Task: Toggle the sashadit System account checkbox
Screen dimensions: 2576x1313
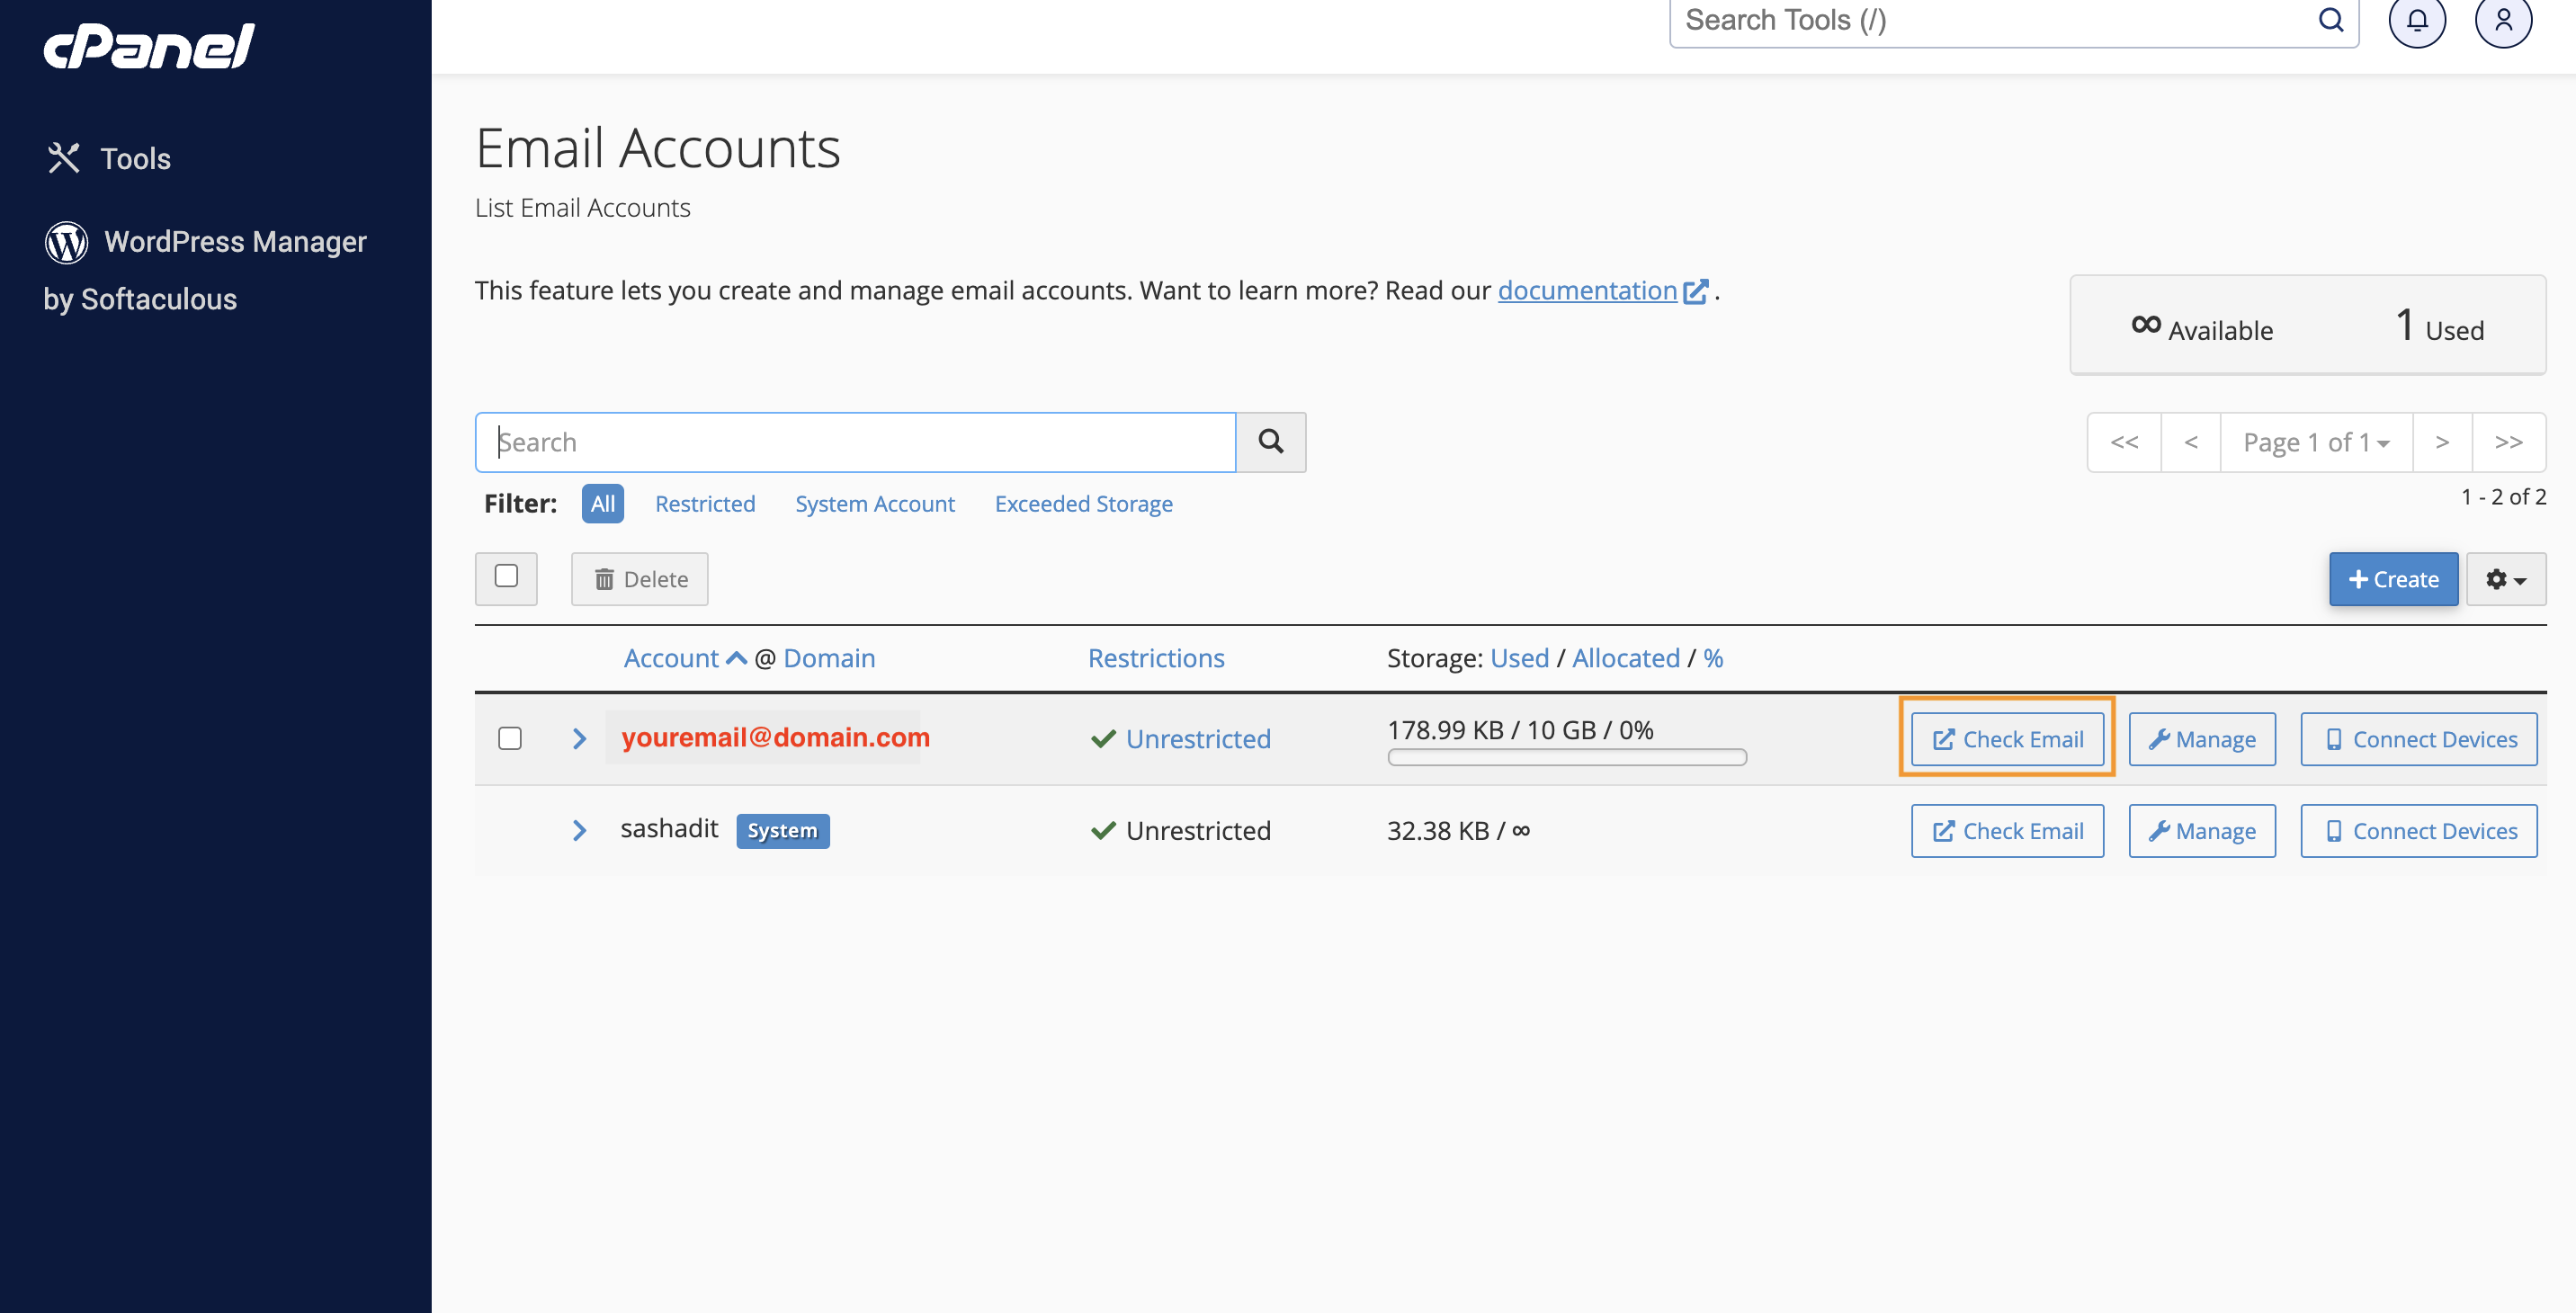Action: [511, 829]
